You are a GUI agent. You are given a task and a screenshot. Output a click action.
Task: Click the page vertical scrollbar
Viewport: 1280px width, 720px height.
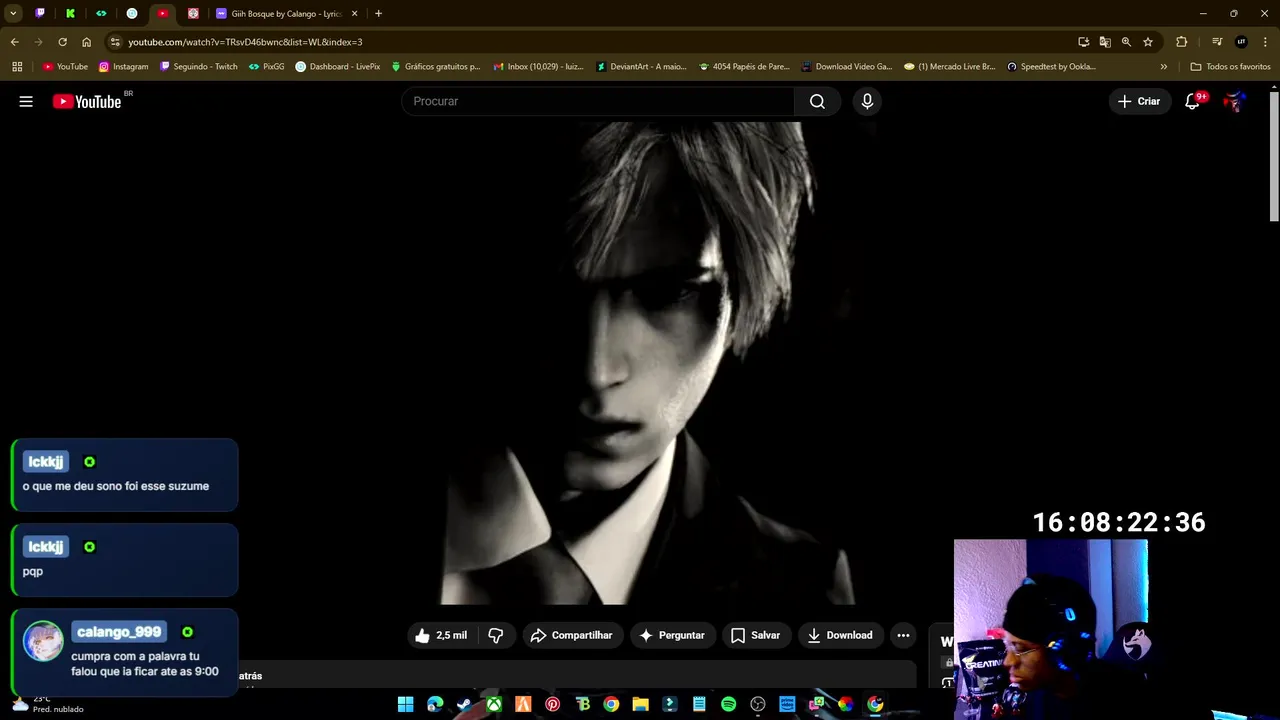(x=1274, y=155)
